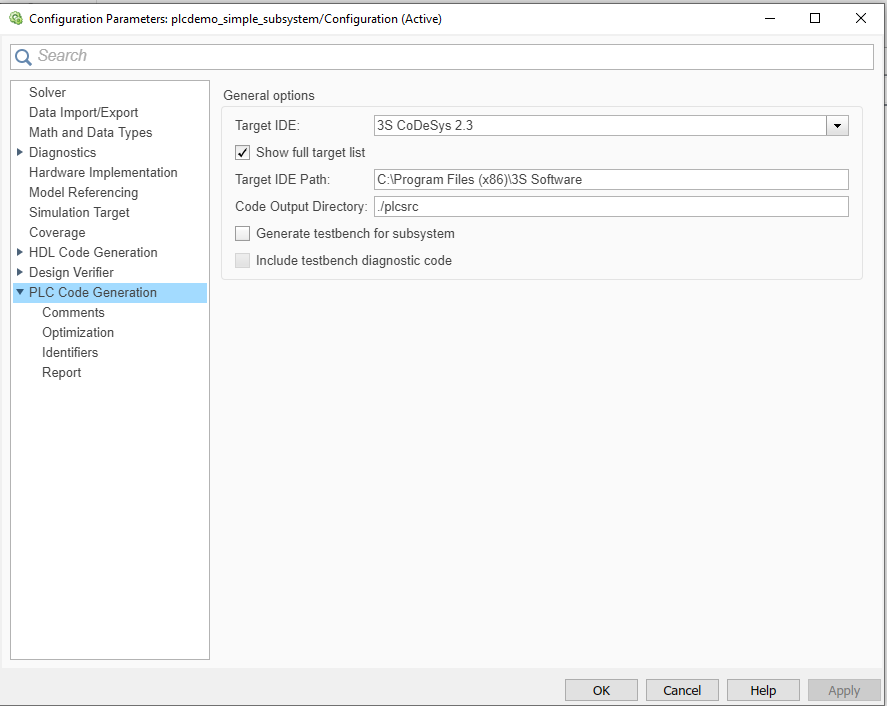Click the search magnifier icon

(x=23, y=57)
